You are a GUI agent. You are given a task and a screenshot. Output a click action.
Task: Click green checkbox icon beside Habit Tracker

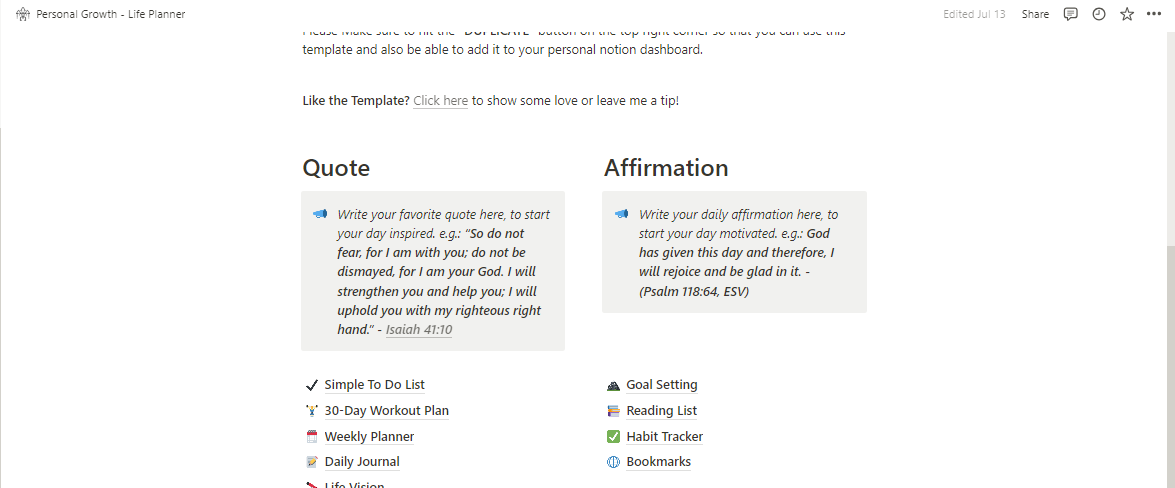[614, 436]
